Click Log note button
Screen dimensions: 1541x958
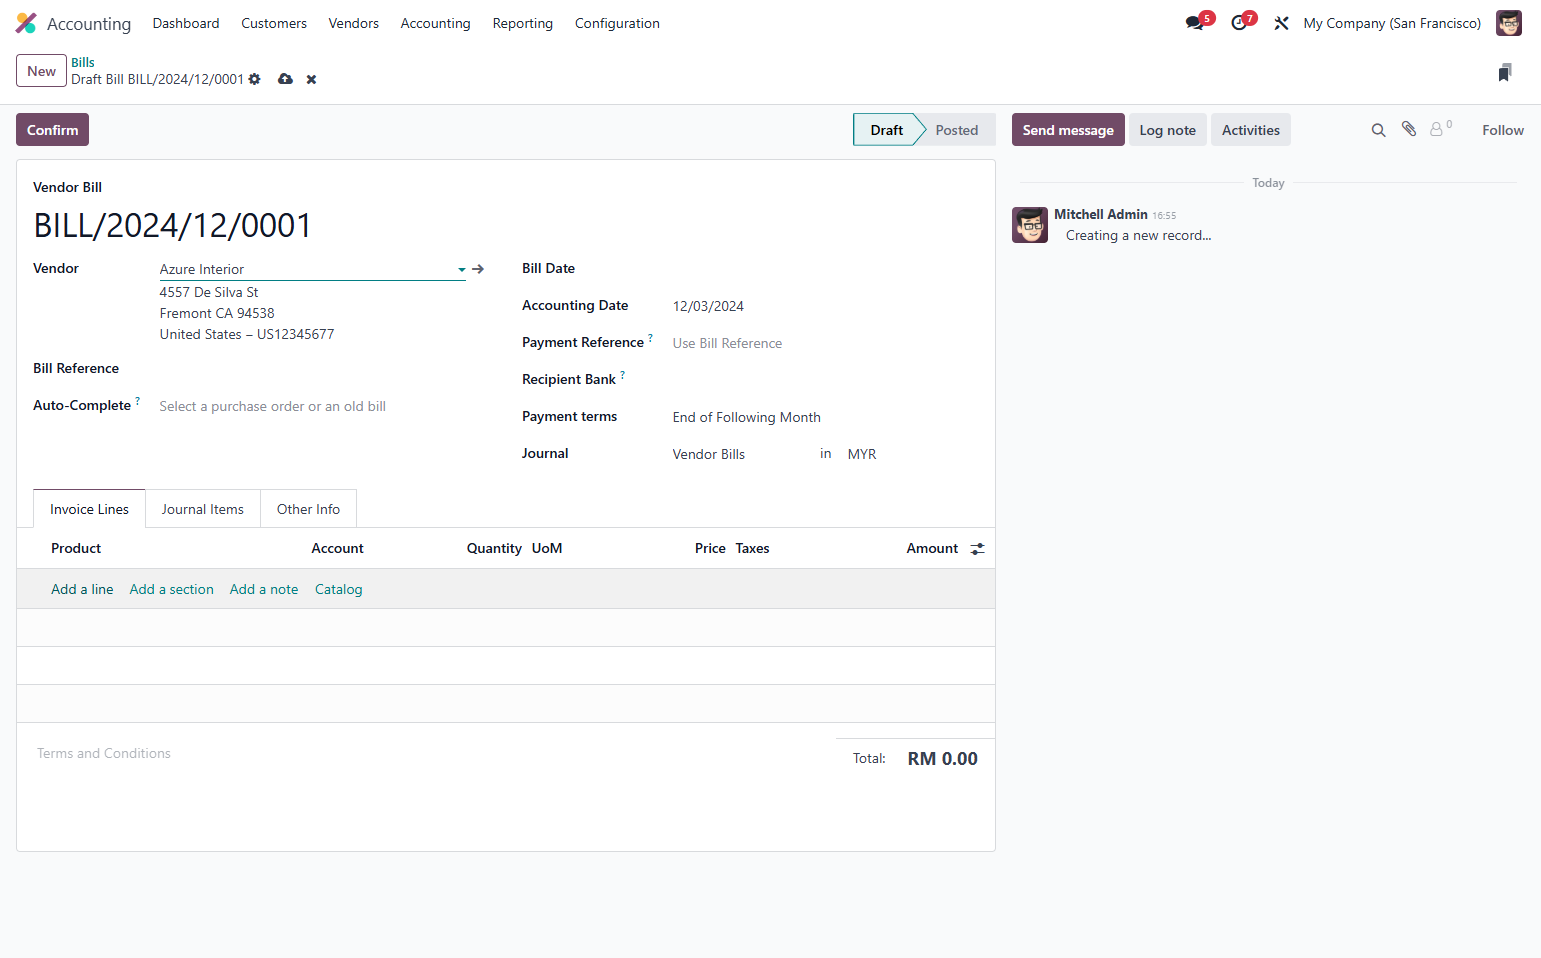[1167, 130]
